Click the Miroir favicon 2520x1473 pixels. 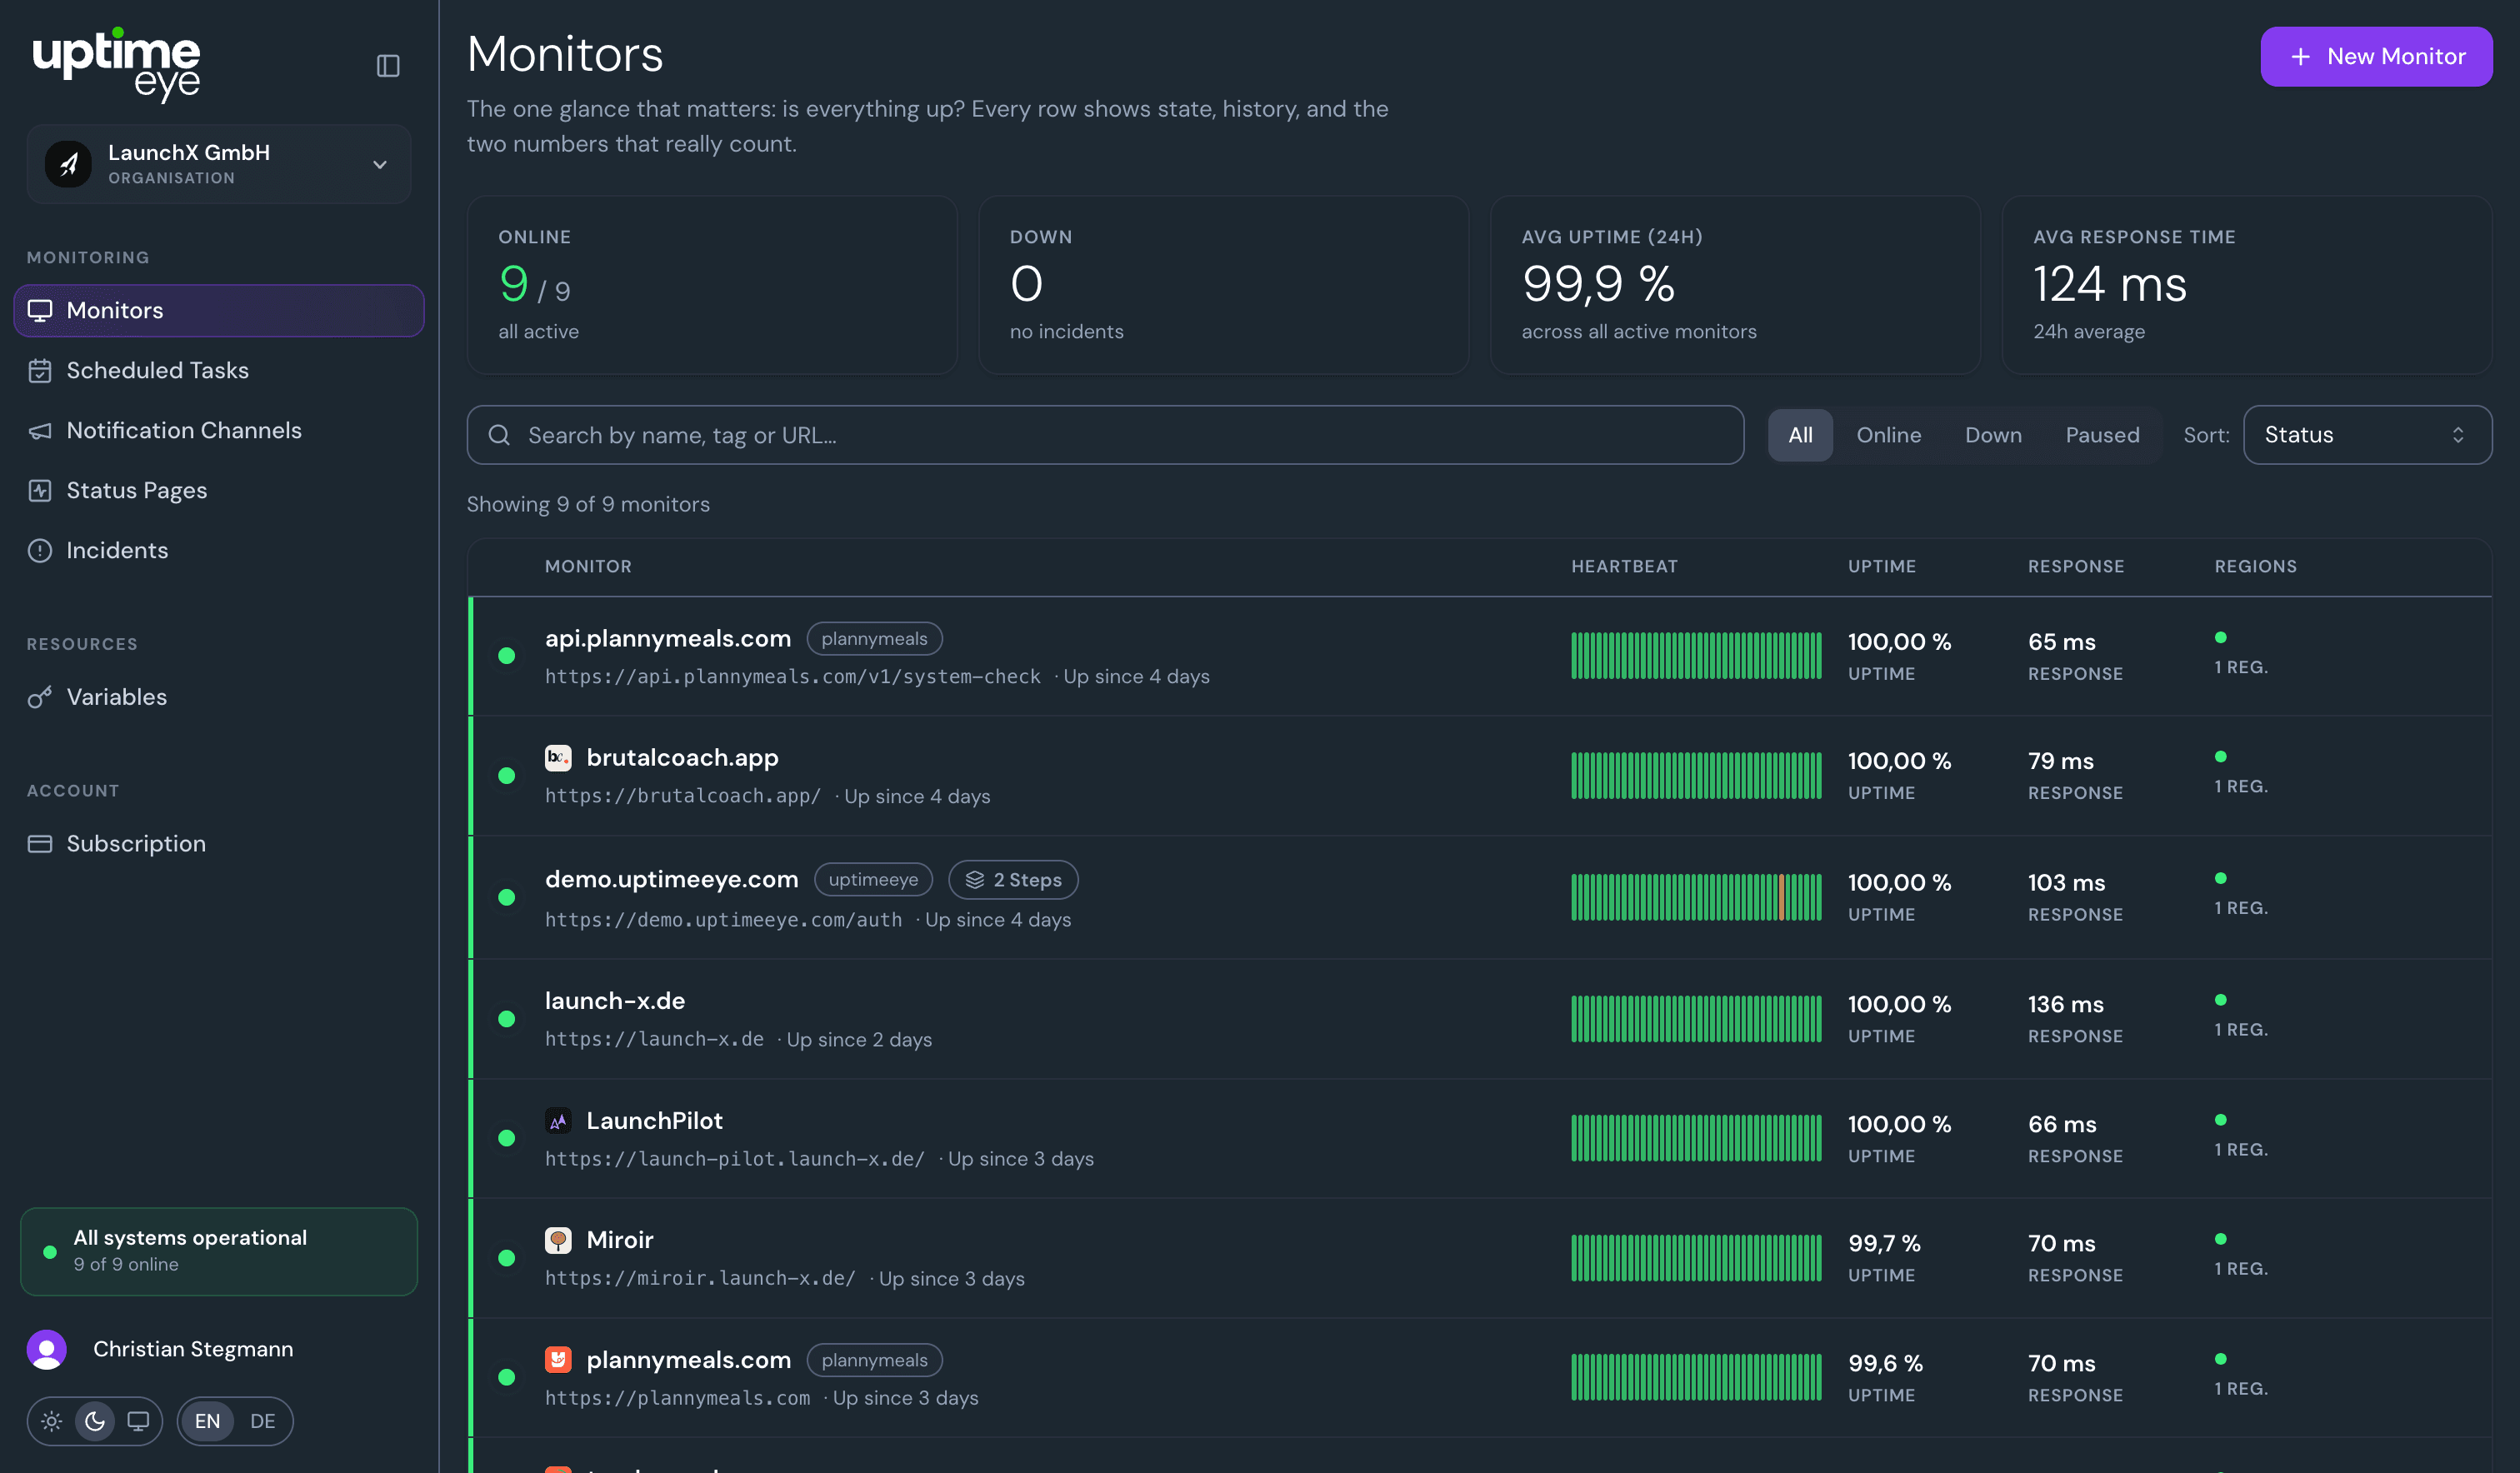[x=558, y=1240]
